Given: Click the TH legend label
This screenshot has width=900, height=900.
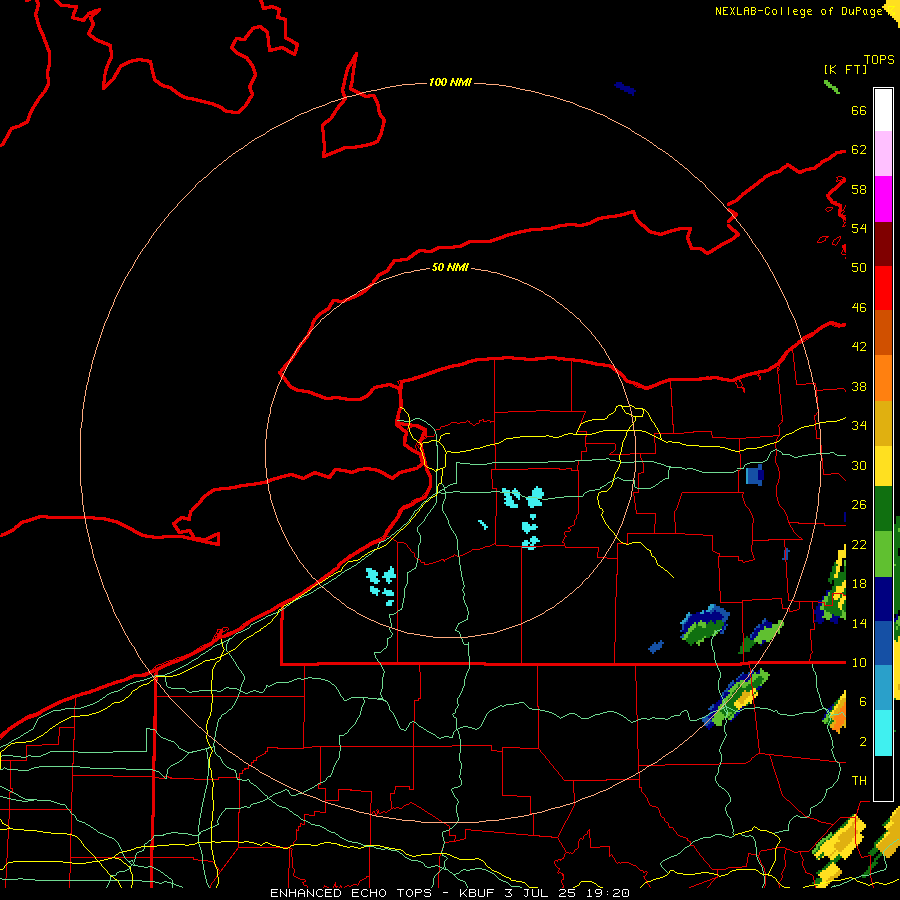Looking at the screenshot, I should tap(859, 780).
